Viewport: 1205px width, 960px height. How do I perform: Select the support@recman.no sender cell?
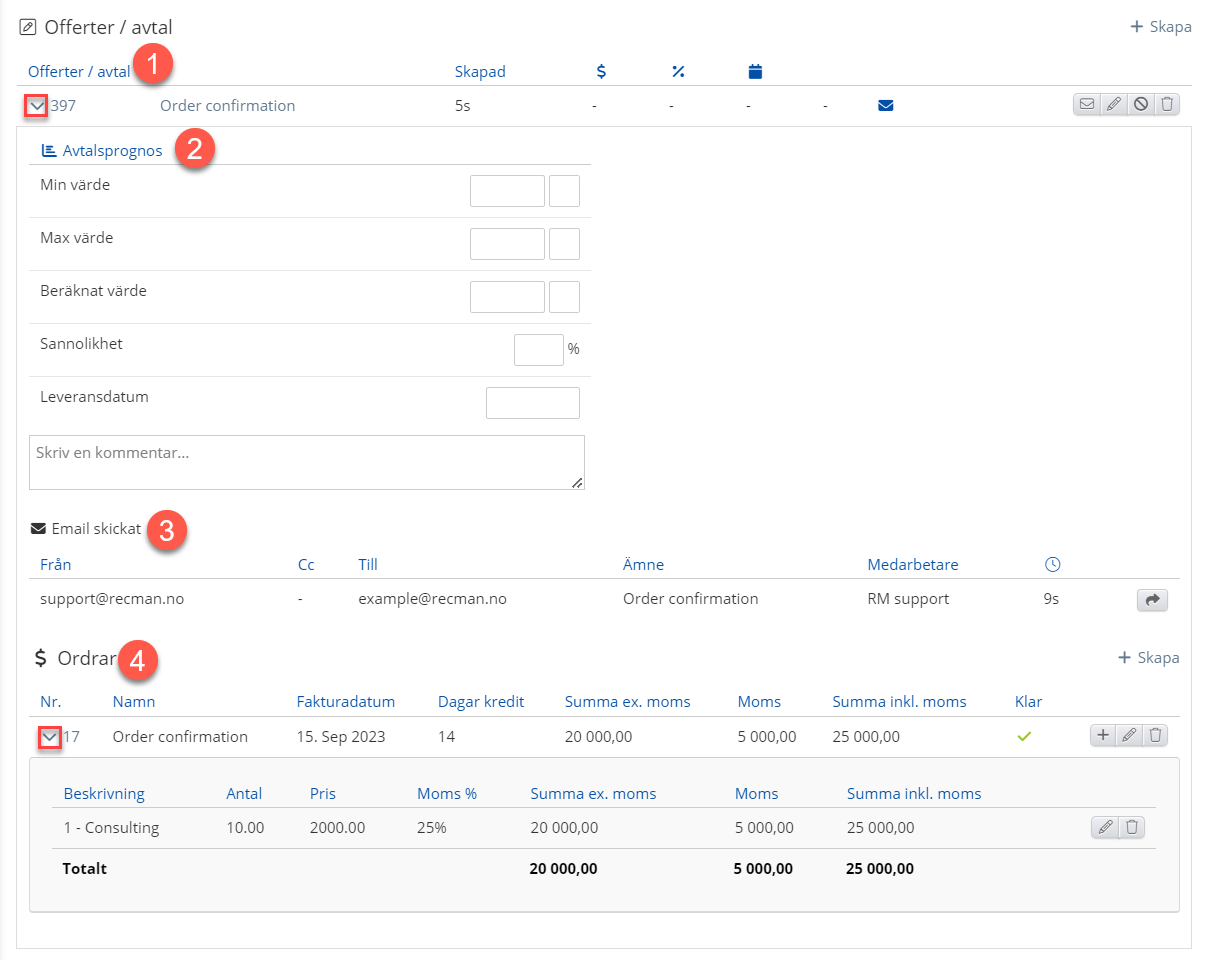pyautogui.click(x=112, y=599)
